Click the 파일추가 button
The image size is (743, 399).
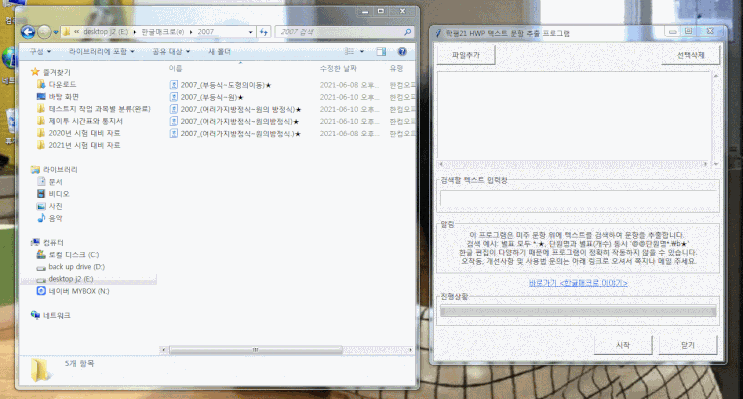click(x=465, y=55)
